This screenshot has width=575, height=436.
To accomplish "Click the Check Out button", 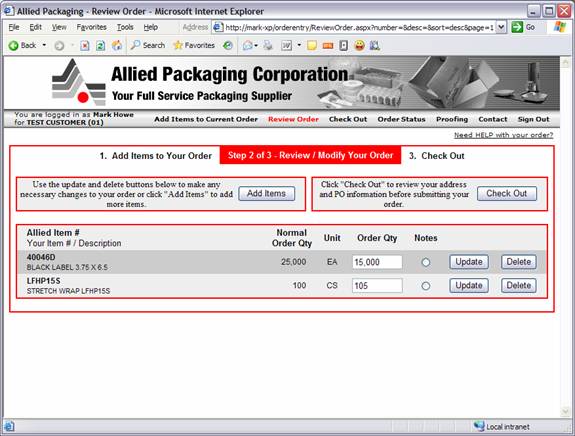I will 506,193.
